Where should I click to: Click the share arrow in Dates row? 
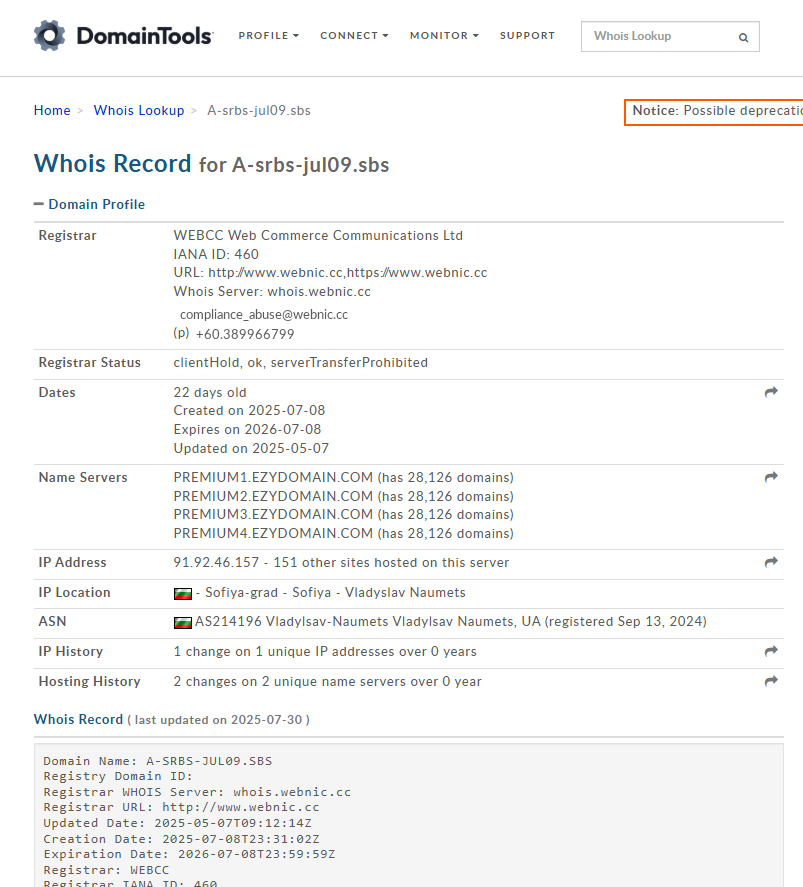click(771, 392)
